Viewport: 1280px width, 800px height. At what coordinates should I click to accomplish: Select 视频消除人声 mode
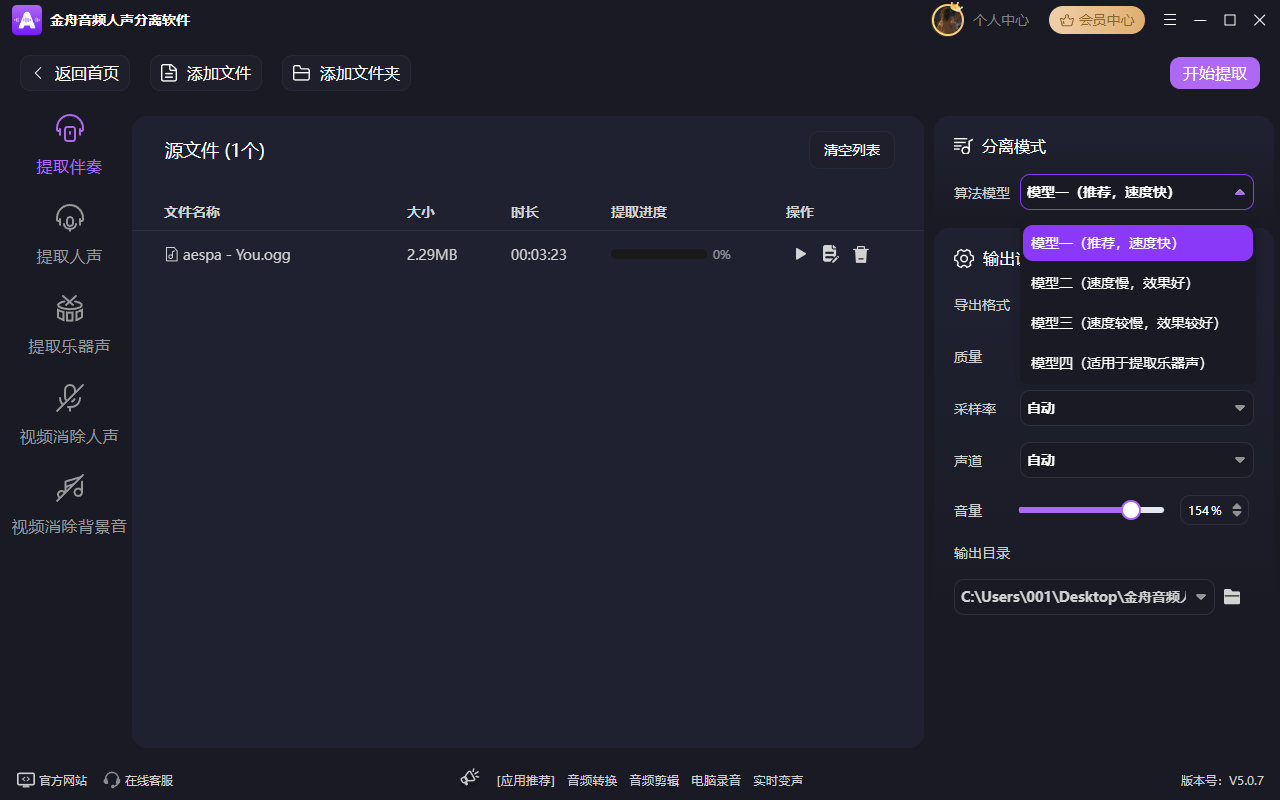pyautogui.click(x=68, y=412)
